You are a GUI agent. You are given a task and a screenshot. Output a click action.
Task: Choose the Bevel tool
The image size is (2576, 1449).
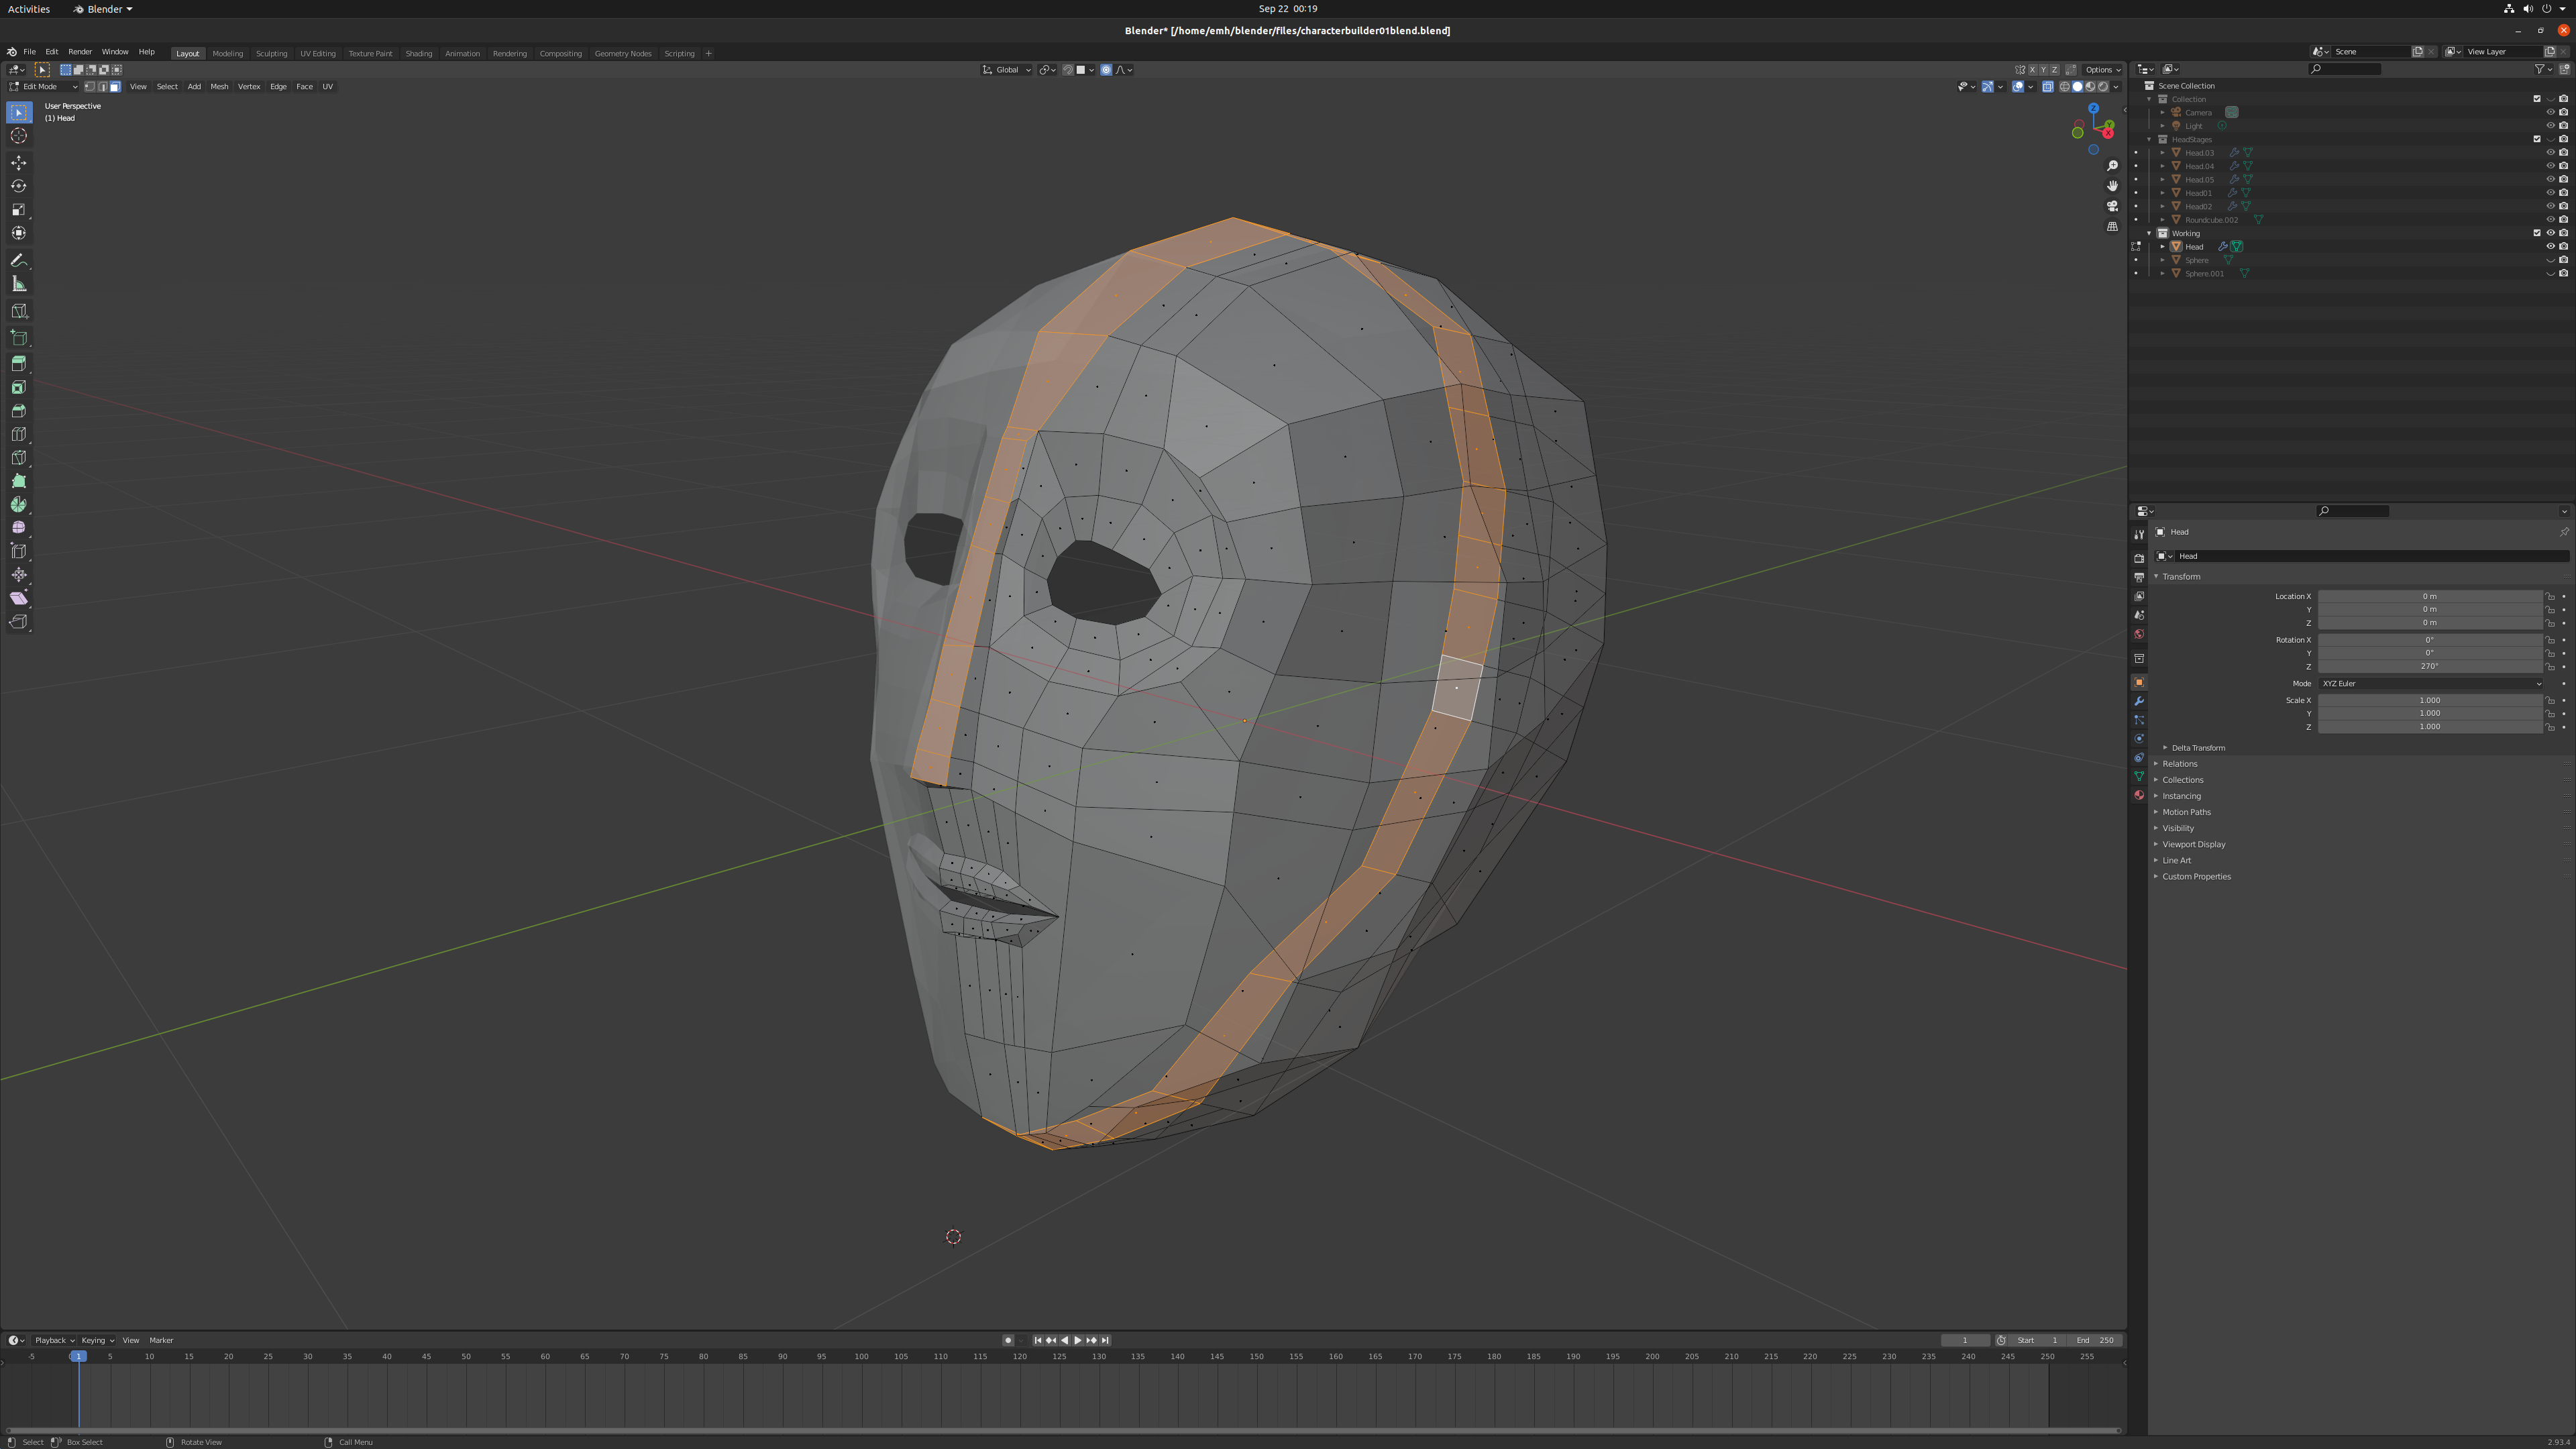click(x=19, y=411)
